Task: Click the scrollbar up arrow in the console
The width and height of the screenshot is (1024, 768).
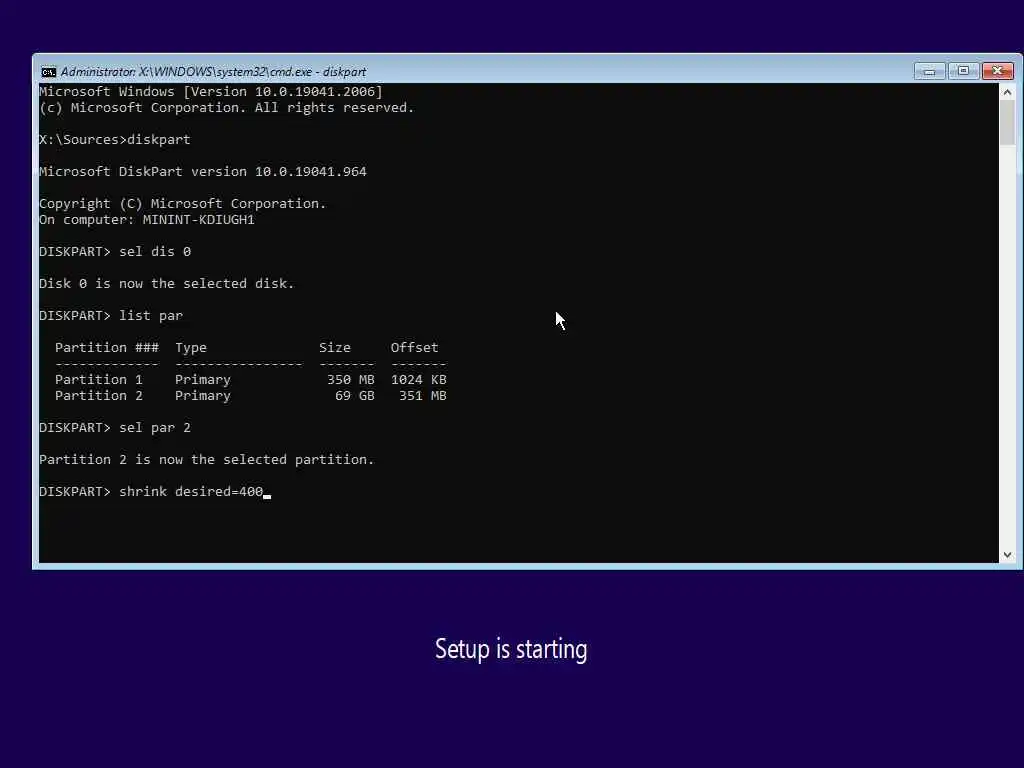Action: click(x=1007, y=92)
